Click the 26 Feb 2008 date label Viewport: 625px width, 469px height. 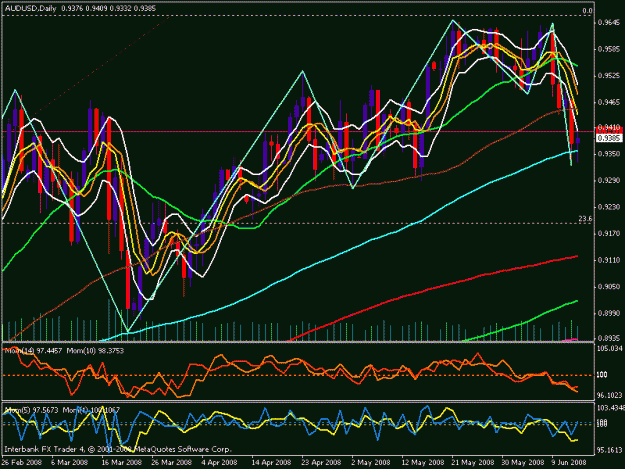click(22, 462)
